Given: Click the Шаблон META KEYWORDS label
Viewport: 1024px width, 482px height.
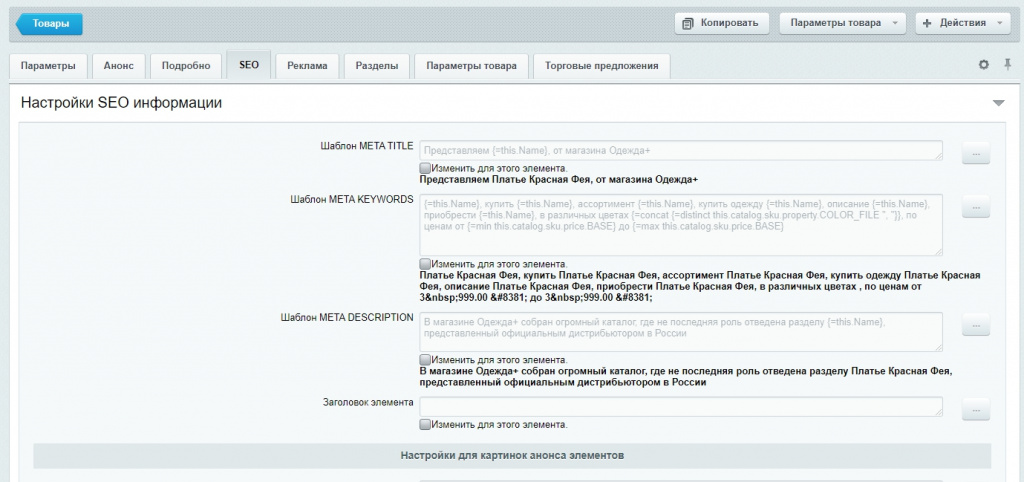Looking at the screenshot, I should 351,199.
